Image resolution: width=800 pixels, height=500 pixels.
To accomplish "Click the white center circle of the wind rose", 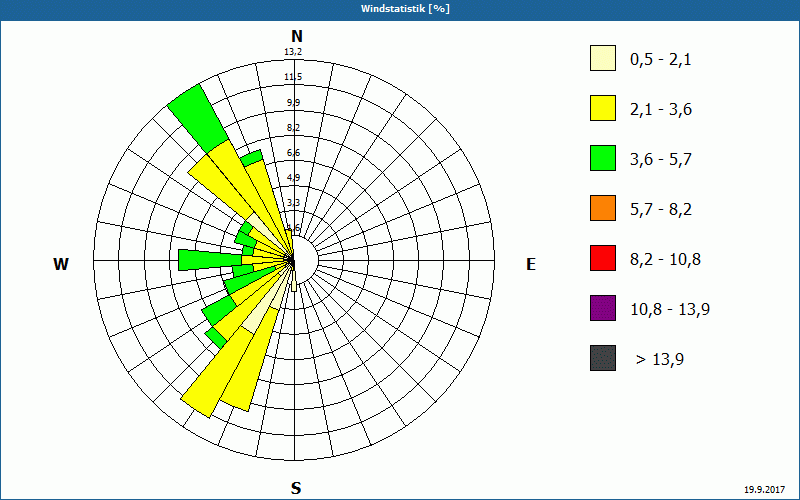I will pos(307,260).
